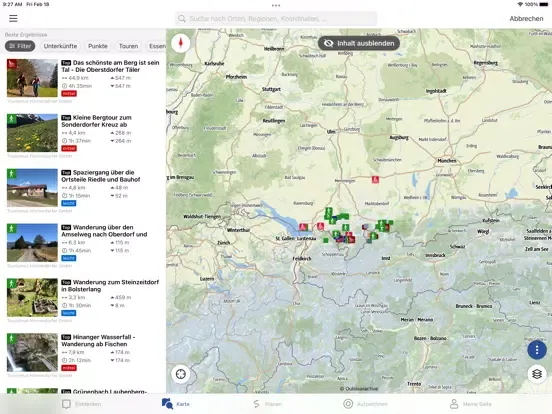This screenshot has width=552, height=414.
Task: Switch to the Planen tab
Action: (x=267, y=404)
